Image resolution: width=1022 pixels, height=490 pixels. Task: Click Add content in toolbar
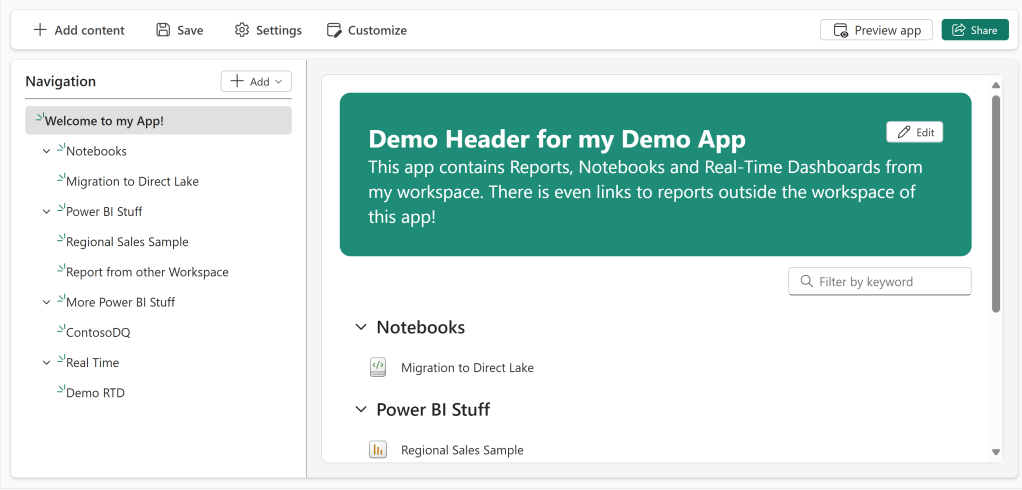[79, 30]
